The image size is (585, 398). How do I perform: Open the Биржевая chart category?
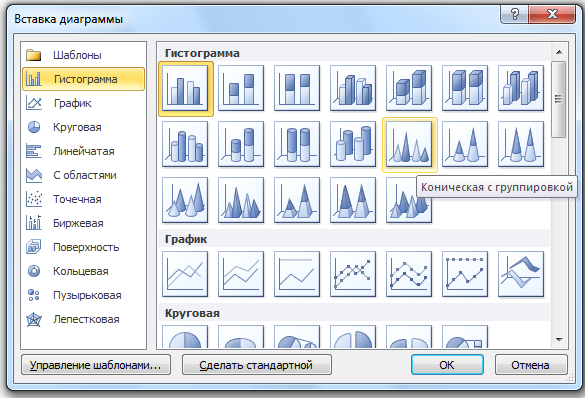pyautogui.click(x=84, y=223)
